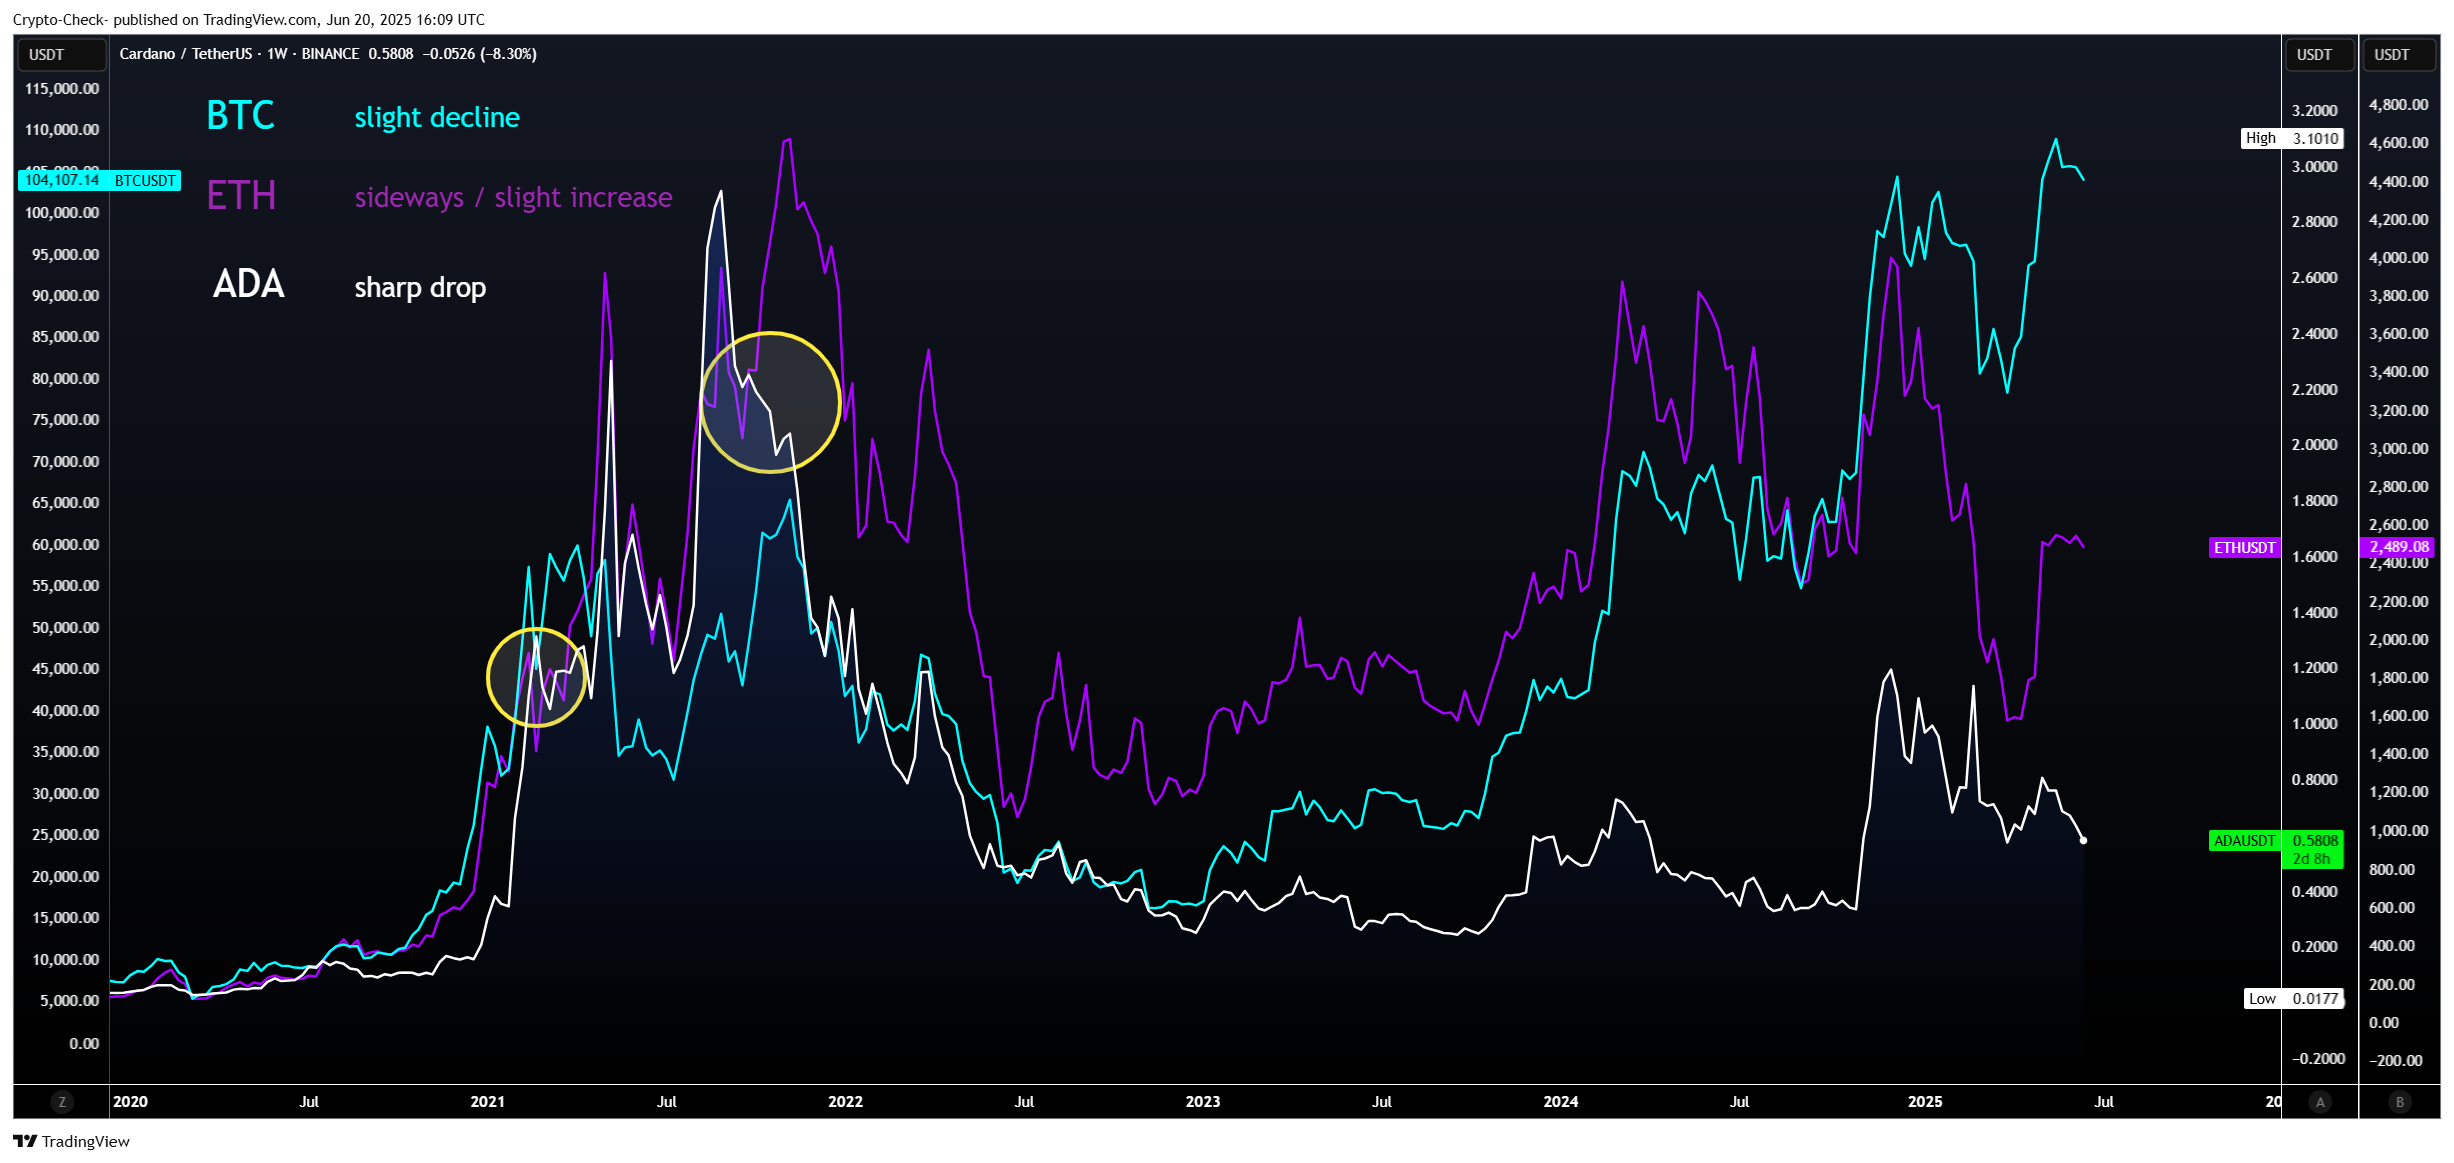Click the 2022 time axis label
The image size is (2454, 1163).
[845, 1101]
